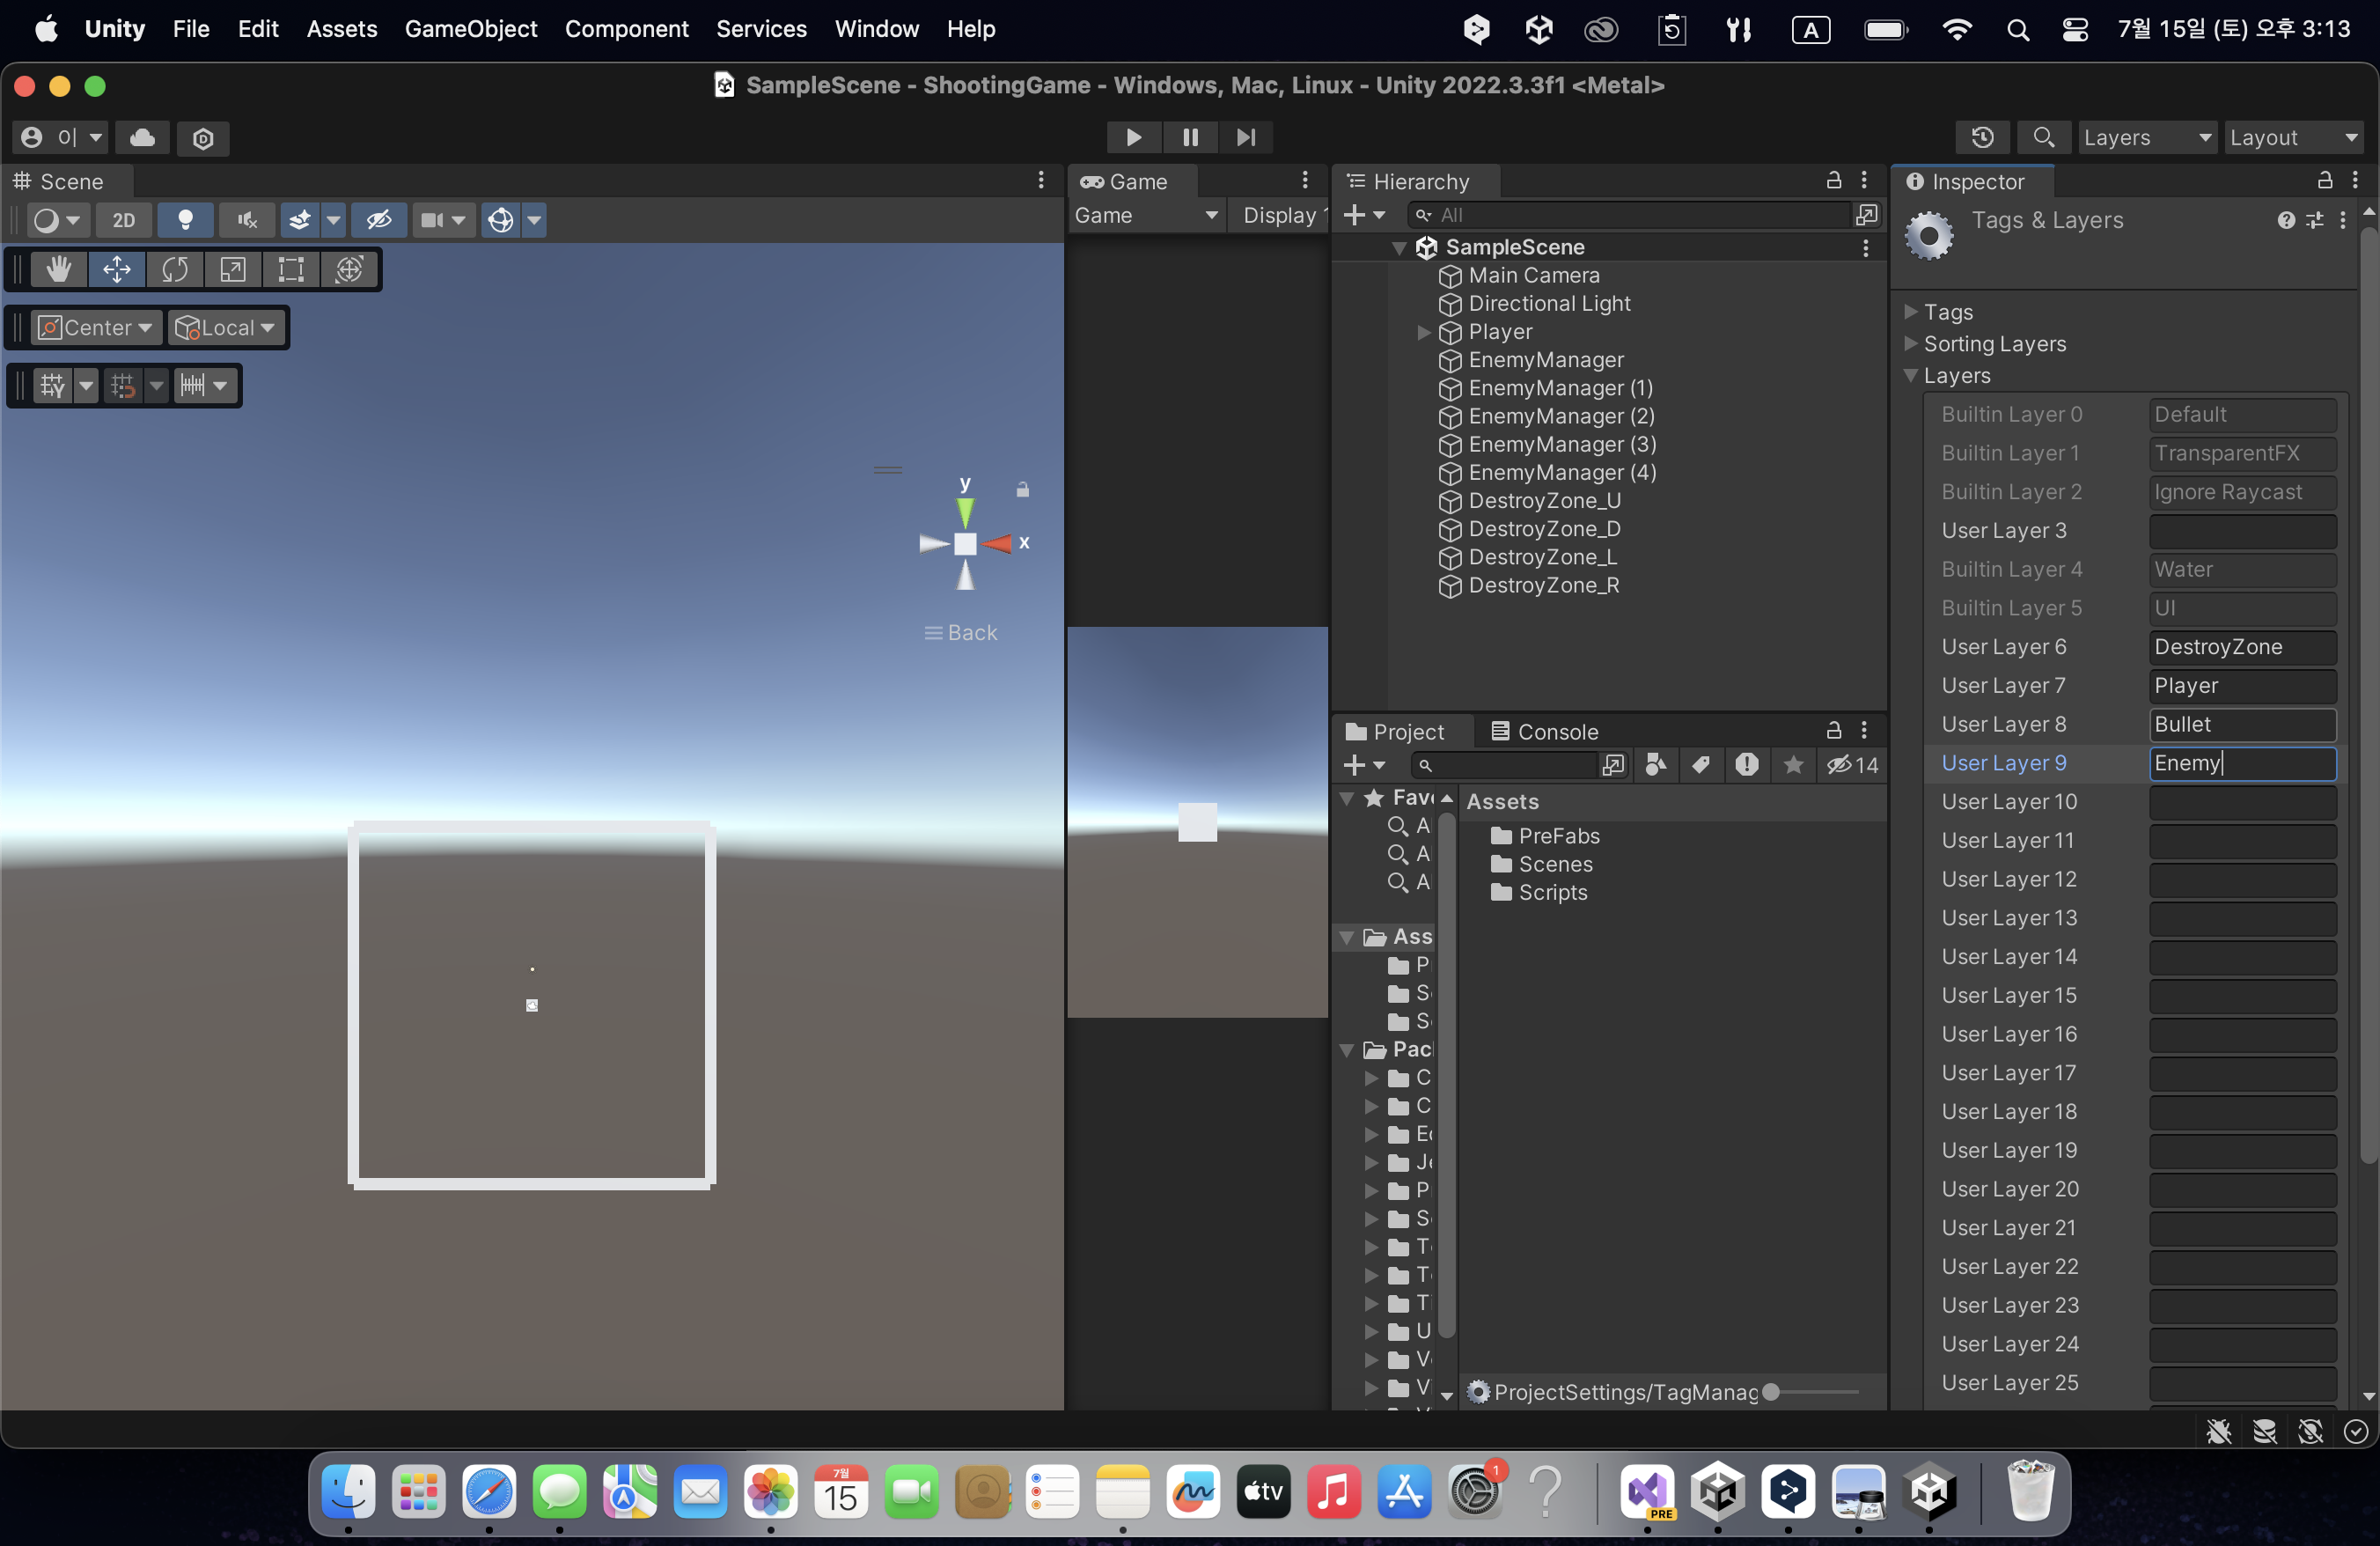Select the Hand view tool
This screenshot has height=1546, width=2380.
tap(59, 269)
